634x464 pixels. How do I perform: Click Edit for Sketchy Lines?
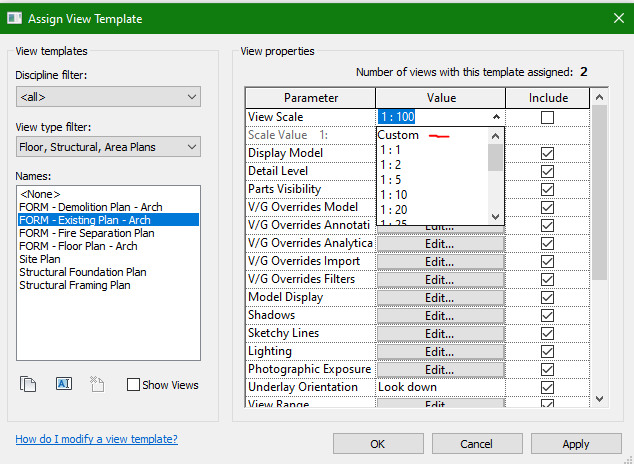(x=440, y=333)
